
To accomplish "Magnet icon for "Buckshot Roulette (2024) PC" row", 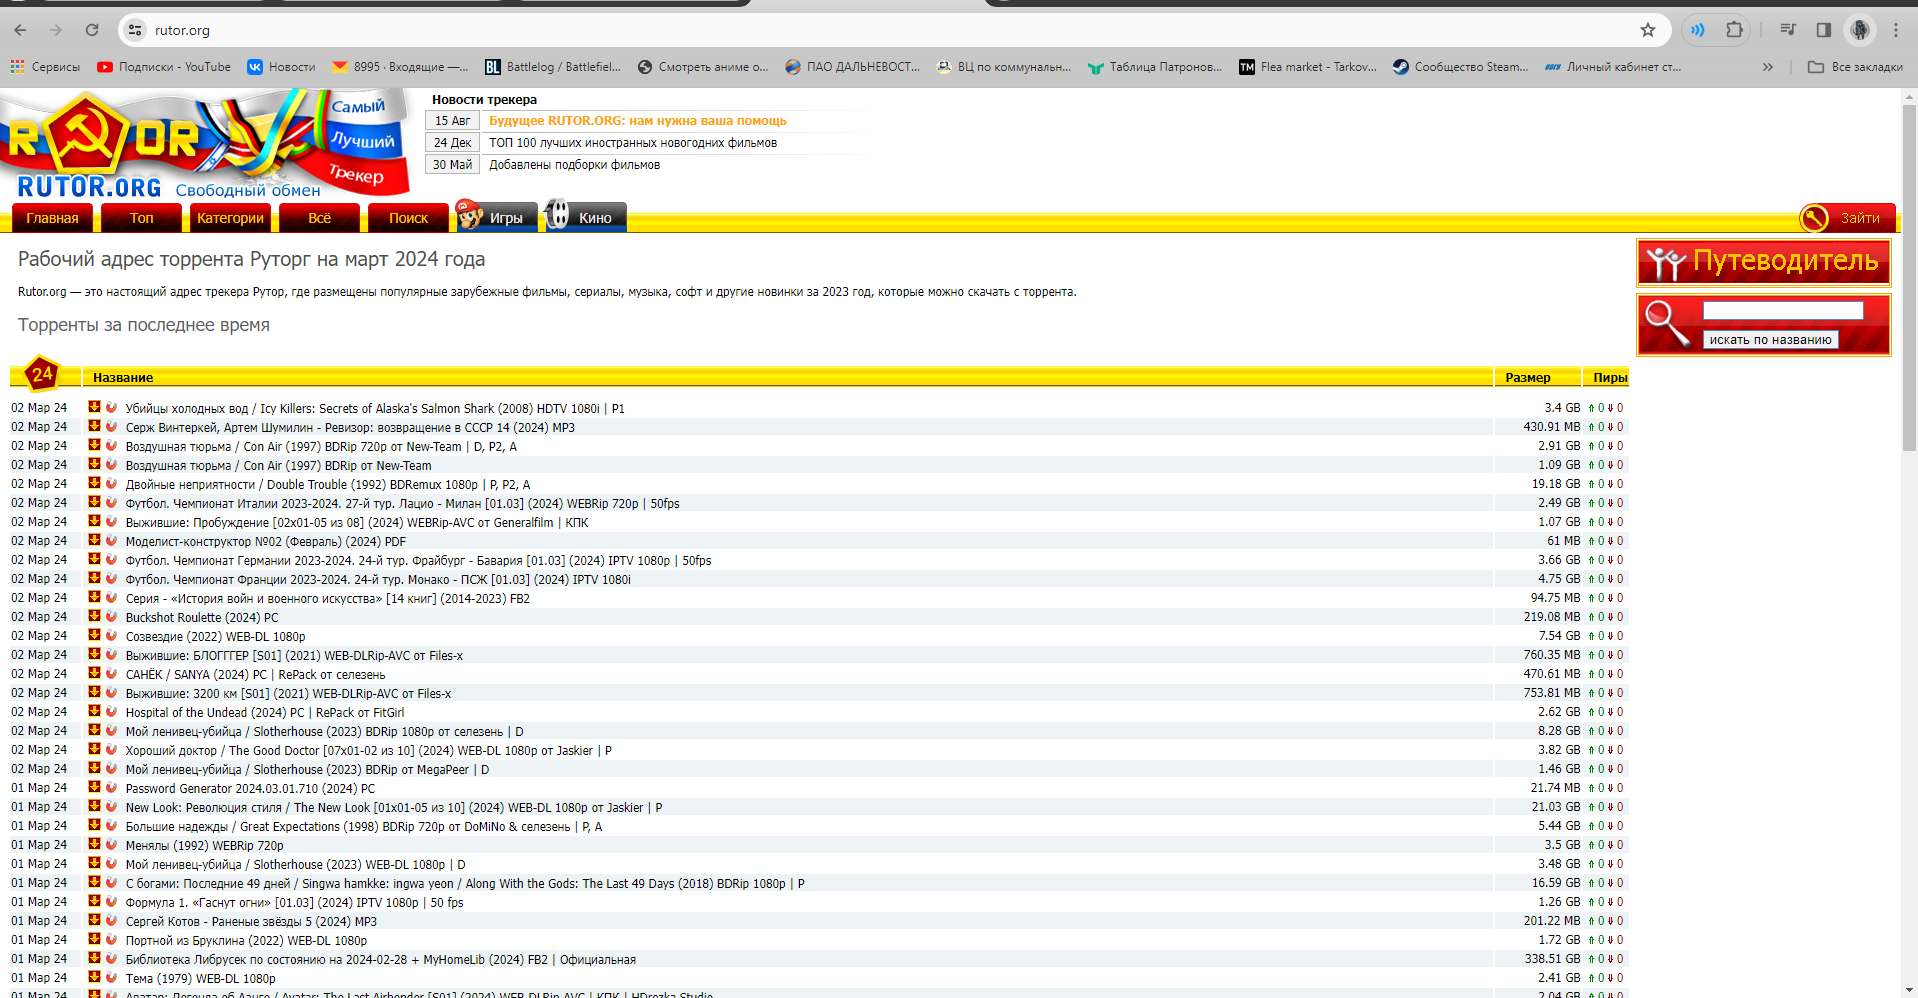I will point(112,617).
